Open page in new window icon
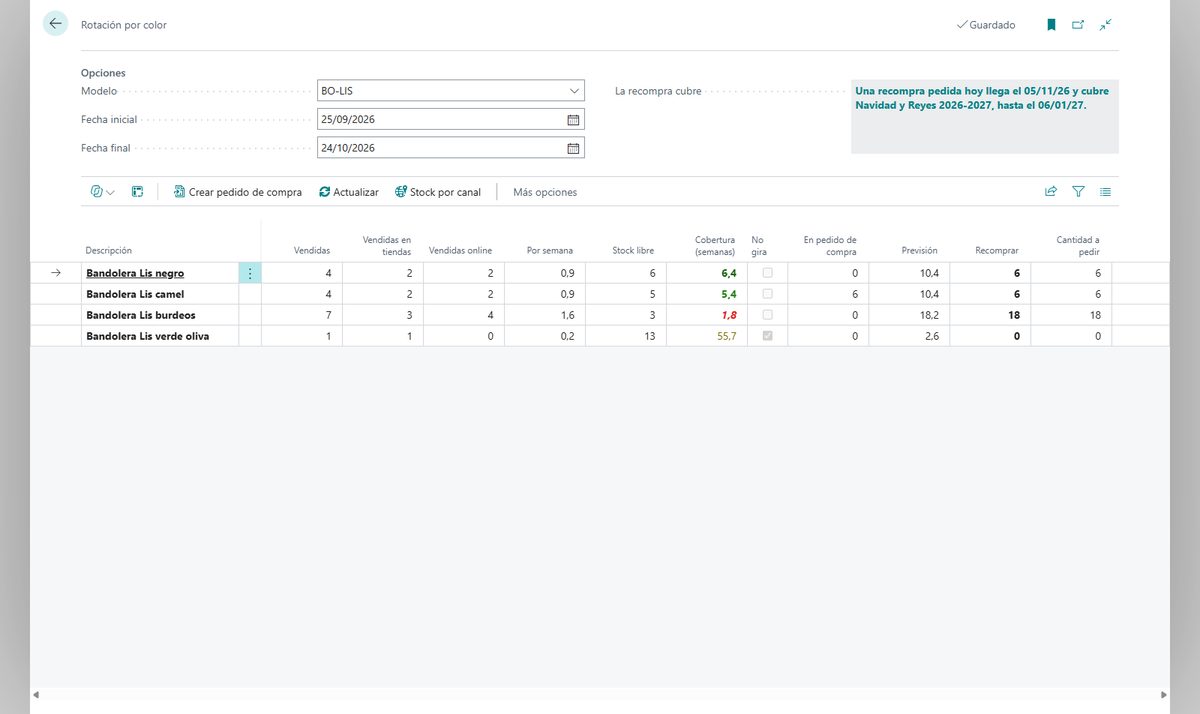 pos(1078,25)
